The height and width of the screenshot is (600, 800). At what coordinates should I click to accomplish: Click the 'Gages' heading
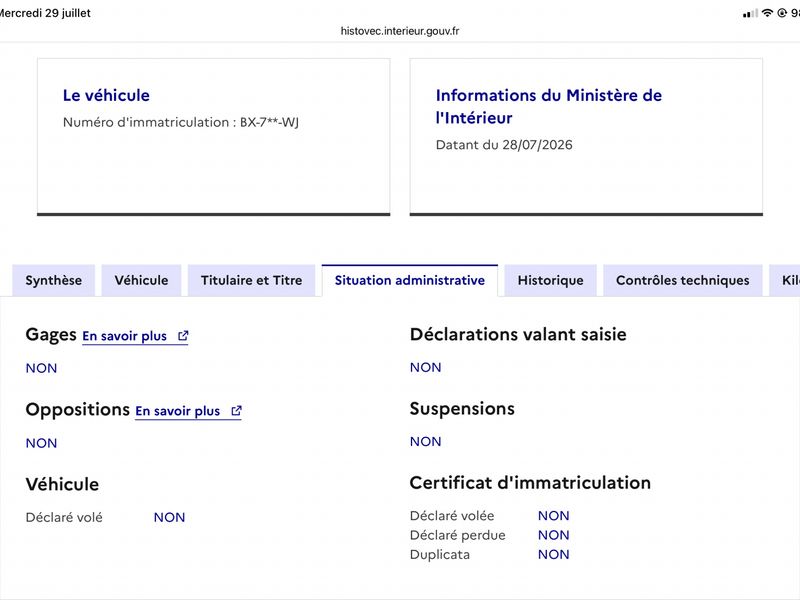pos(51,335)
